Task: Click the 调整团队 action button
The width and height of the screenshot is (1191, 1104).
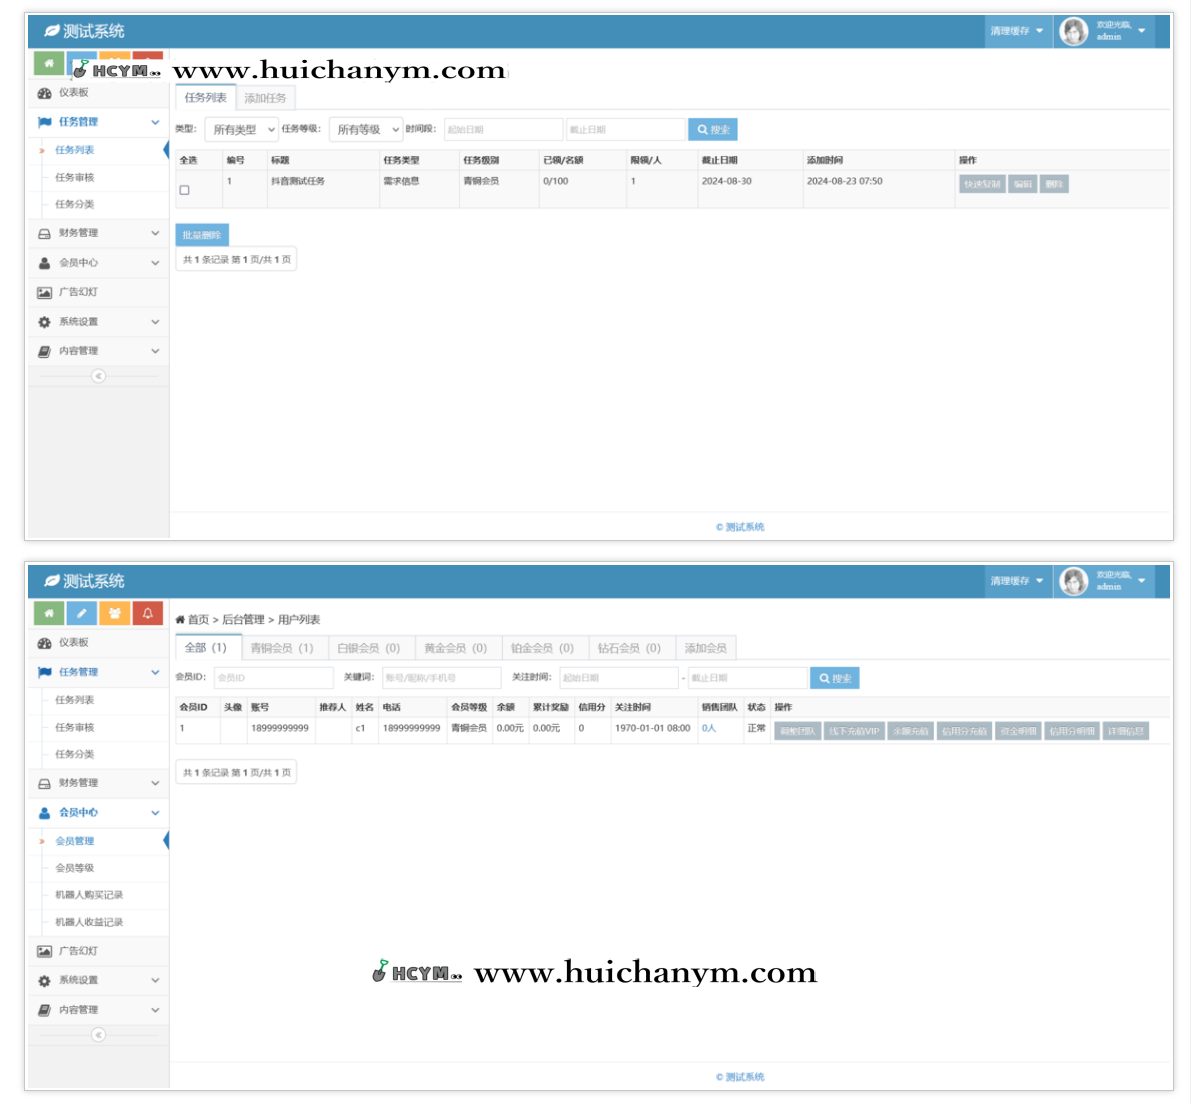Action: pos(798,731)
